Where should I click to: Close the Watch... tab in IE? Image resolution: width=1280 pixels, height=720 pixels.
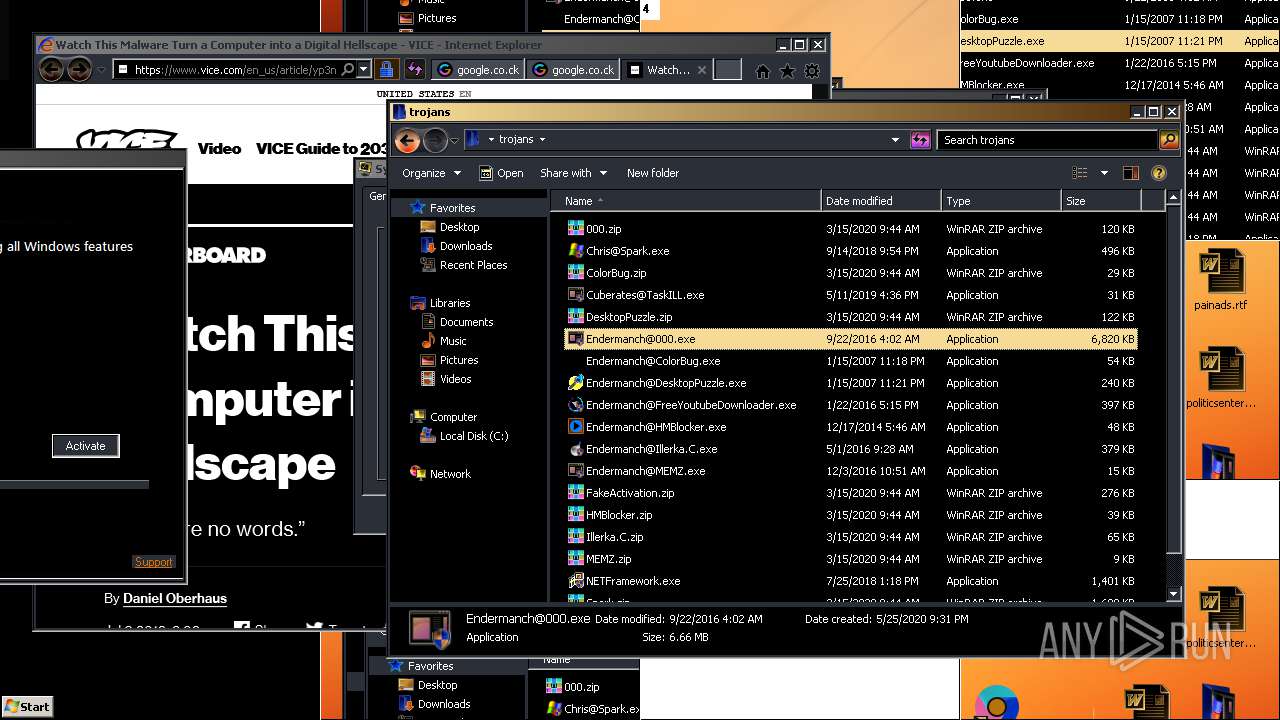pyautogui.click(x=702, y=70)
